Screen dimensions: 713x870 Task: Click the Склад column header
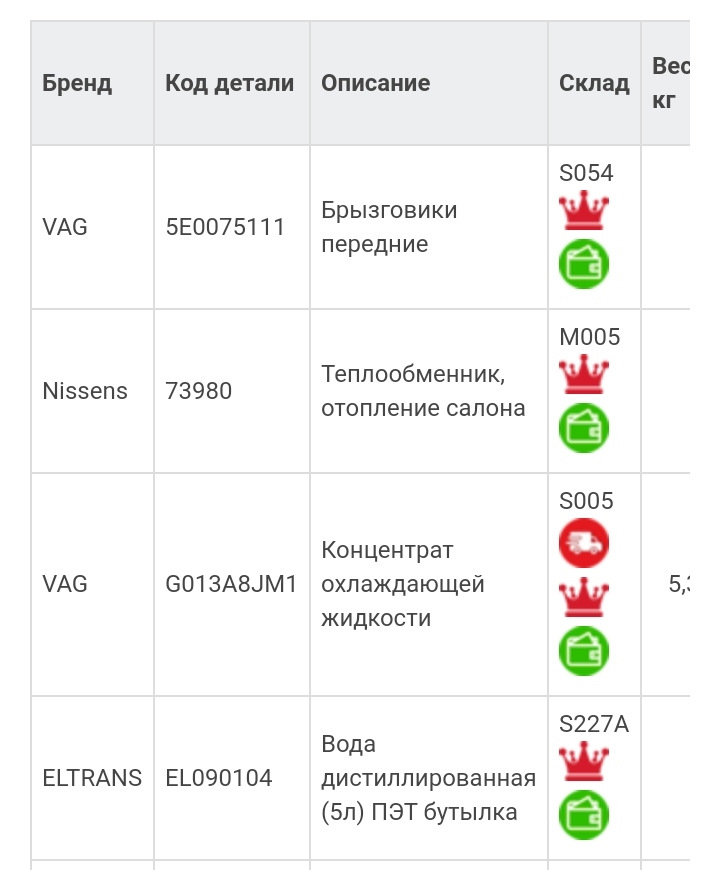pos(594,83)
